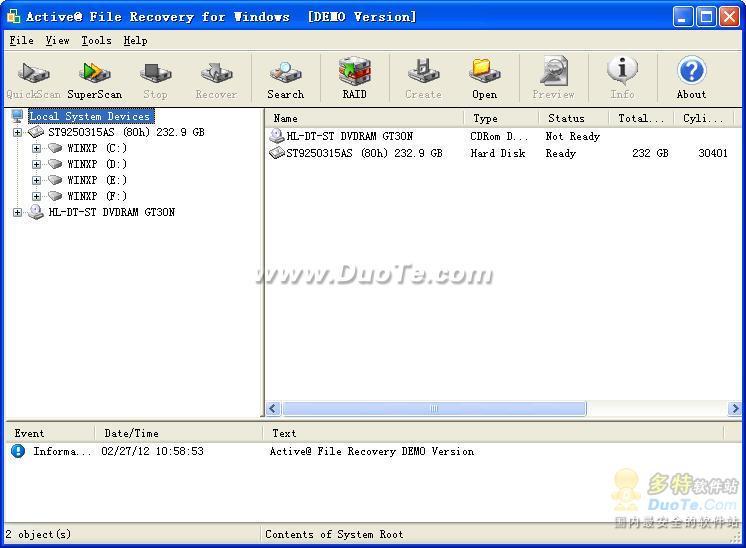This screenshot has width=746, height=548.
Task: Select WINXP (D:) in the tree
Action: [x=97, y=164]
